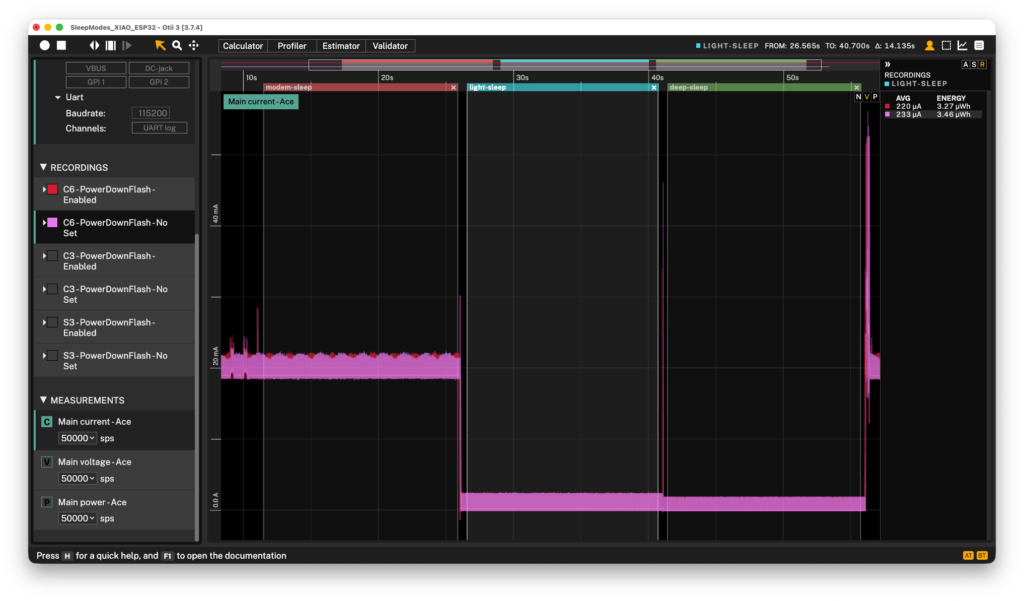Expand the C6-PowerDownFlash-Enabled recording
The width and height of the screenshot is (1024, 601).
(44, 189)
